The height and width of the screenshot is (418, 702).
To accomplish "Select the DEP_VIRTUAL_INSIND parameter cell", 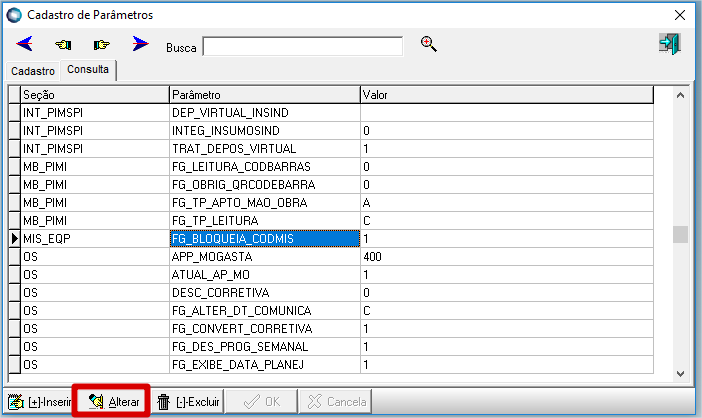I will pyautogui.click(x=265, y=113).
